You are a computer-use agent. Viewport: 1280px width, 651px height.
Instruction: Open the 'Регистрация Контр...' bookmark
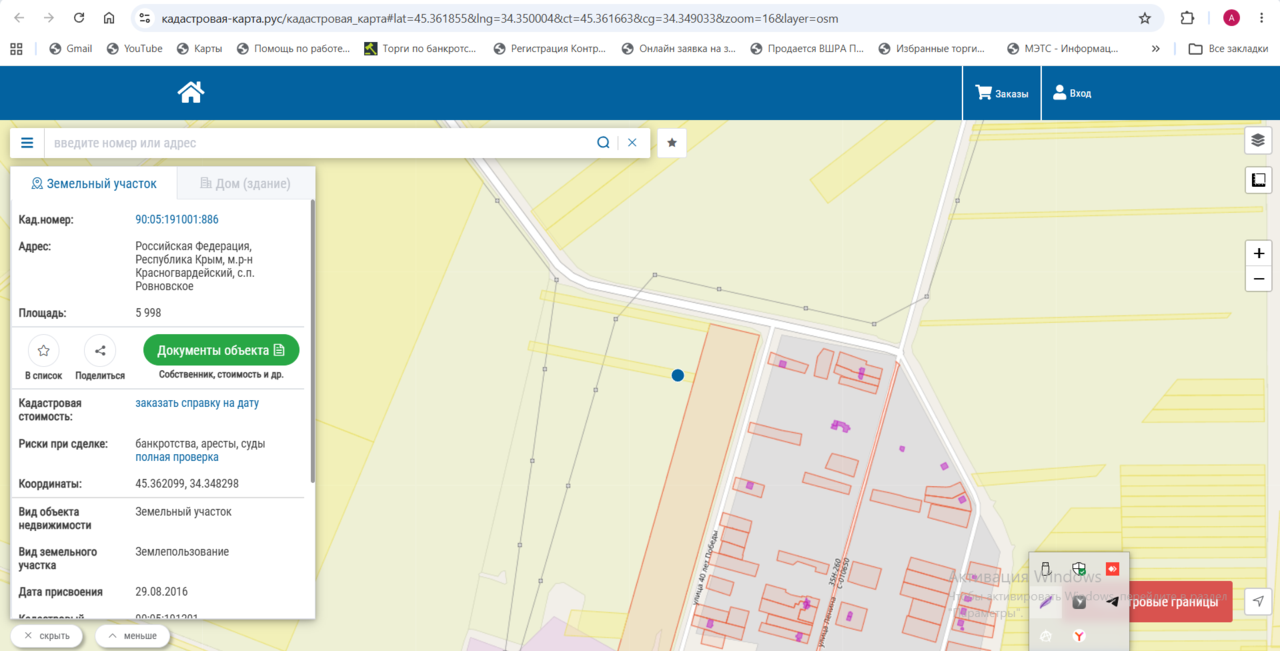pos(551,48)
